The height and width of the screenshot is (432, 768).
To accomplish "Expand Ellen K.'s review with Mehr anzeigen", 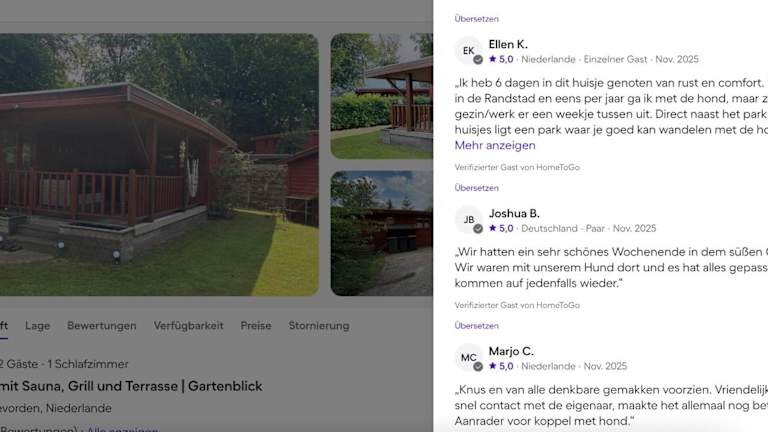I will (x=495, y=145).
